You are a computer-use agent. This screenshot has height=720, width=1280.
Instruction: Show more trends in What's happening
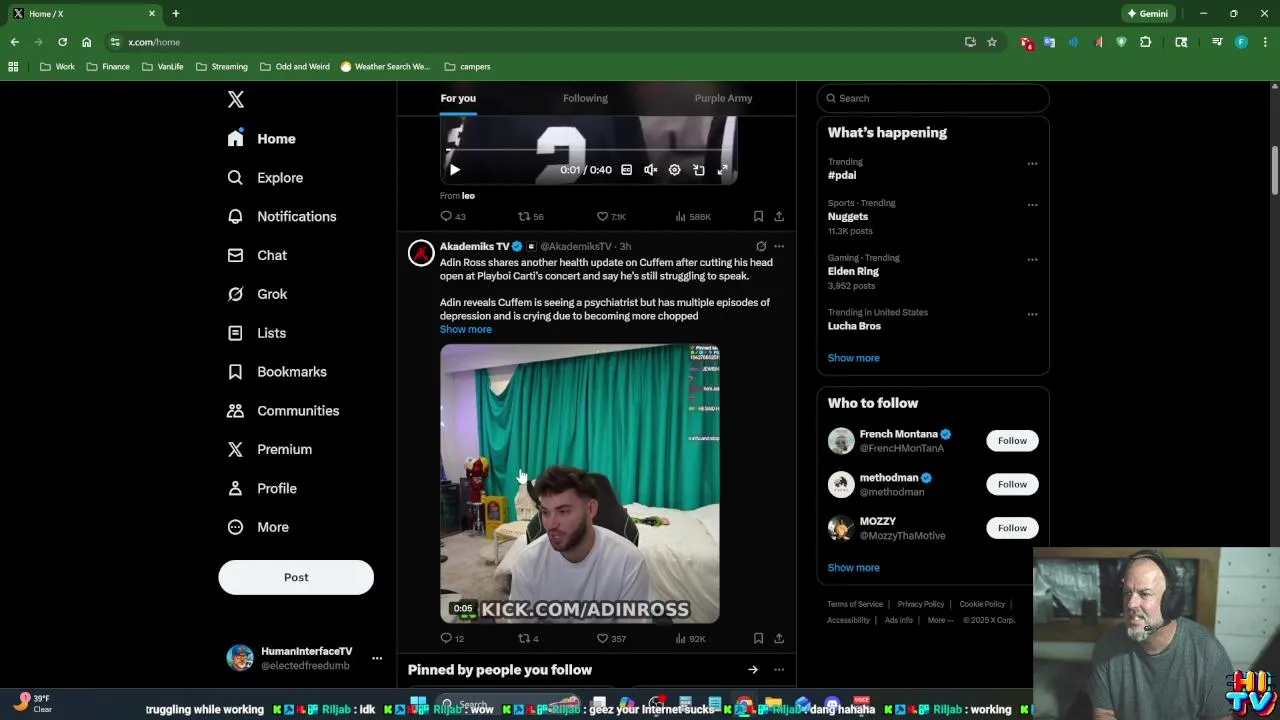click(x=853, y=358)
